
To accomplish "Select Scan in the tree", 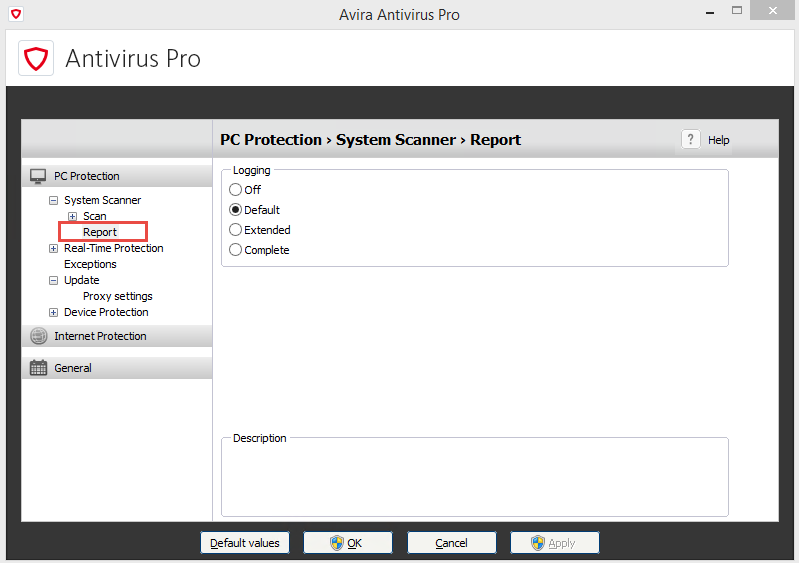I will 95,217.
